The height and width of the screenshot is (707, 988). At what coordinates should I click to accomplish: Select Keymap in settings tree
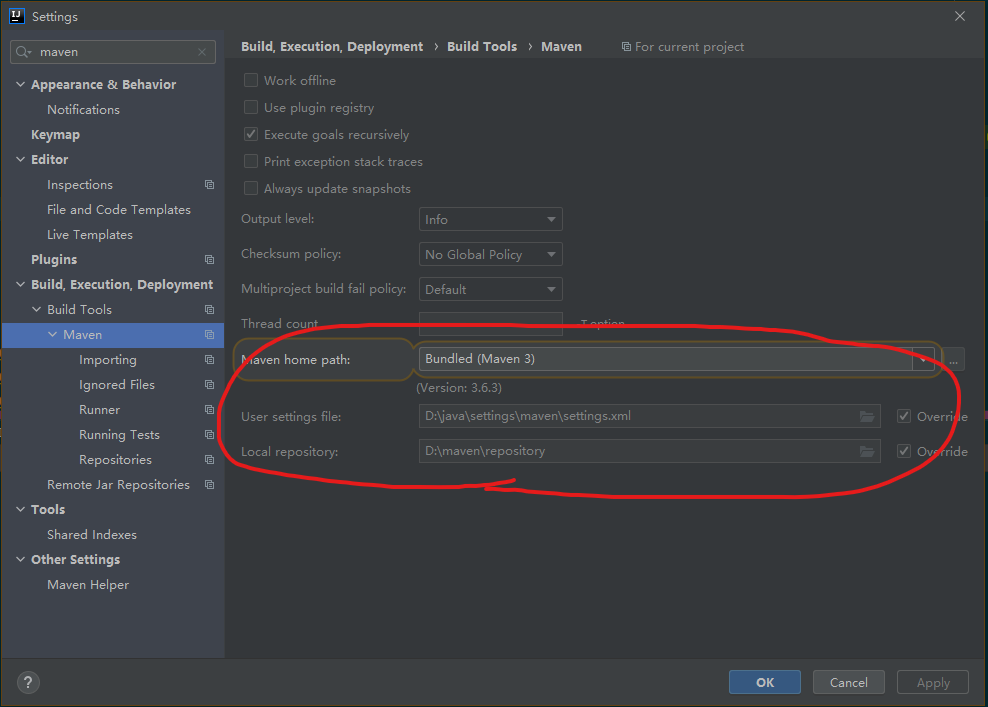pos(55,135)
